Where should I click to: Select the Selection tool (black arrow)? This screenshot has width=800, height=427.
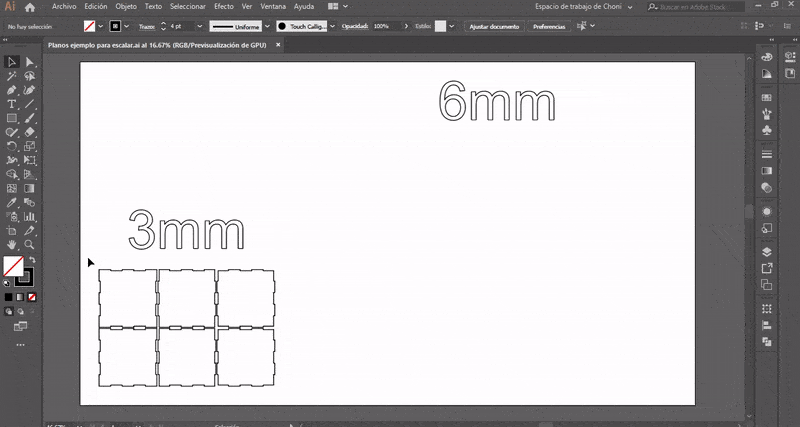(12, 62)
